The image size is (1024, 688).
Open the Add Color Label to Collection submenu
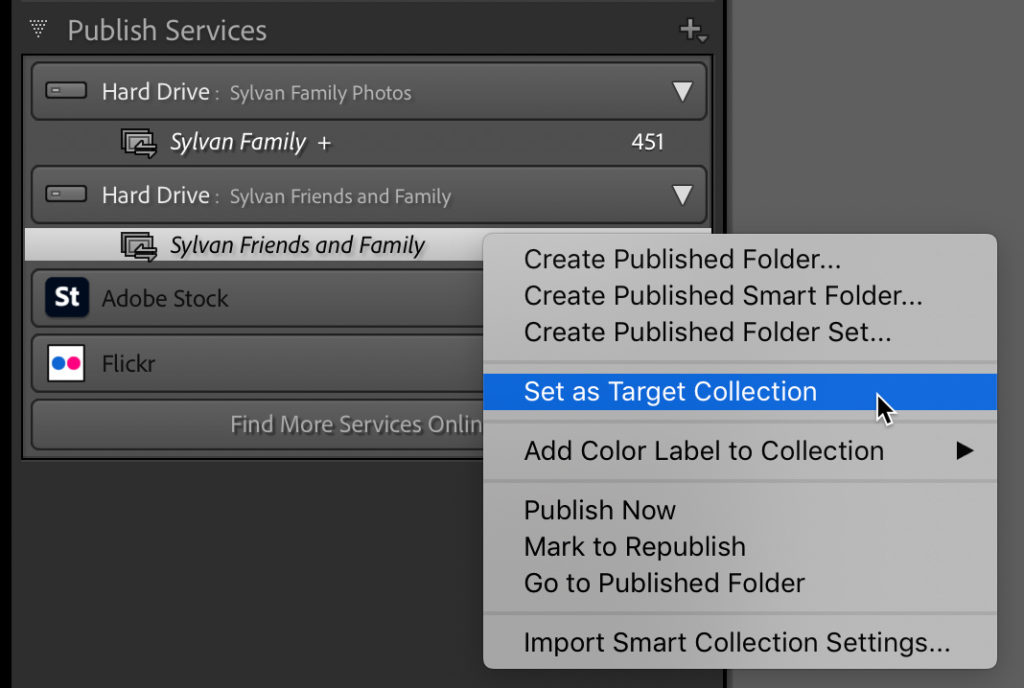(703, 451)
